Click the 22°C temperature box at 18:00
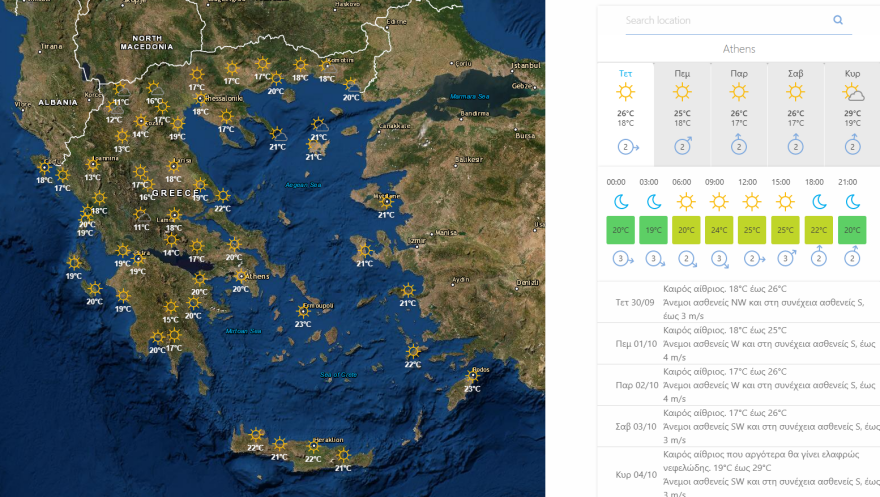 [x=818, y=230]
